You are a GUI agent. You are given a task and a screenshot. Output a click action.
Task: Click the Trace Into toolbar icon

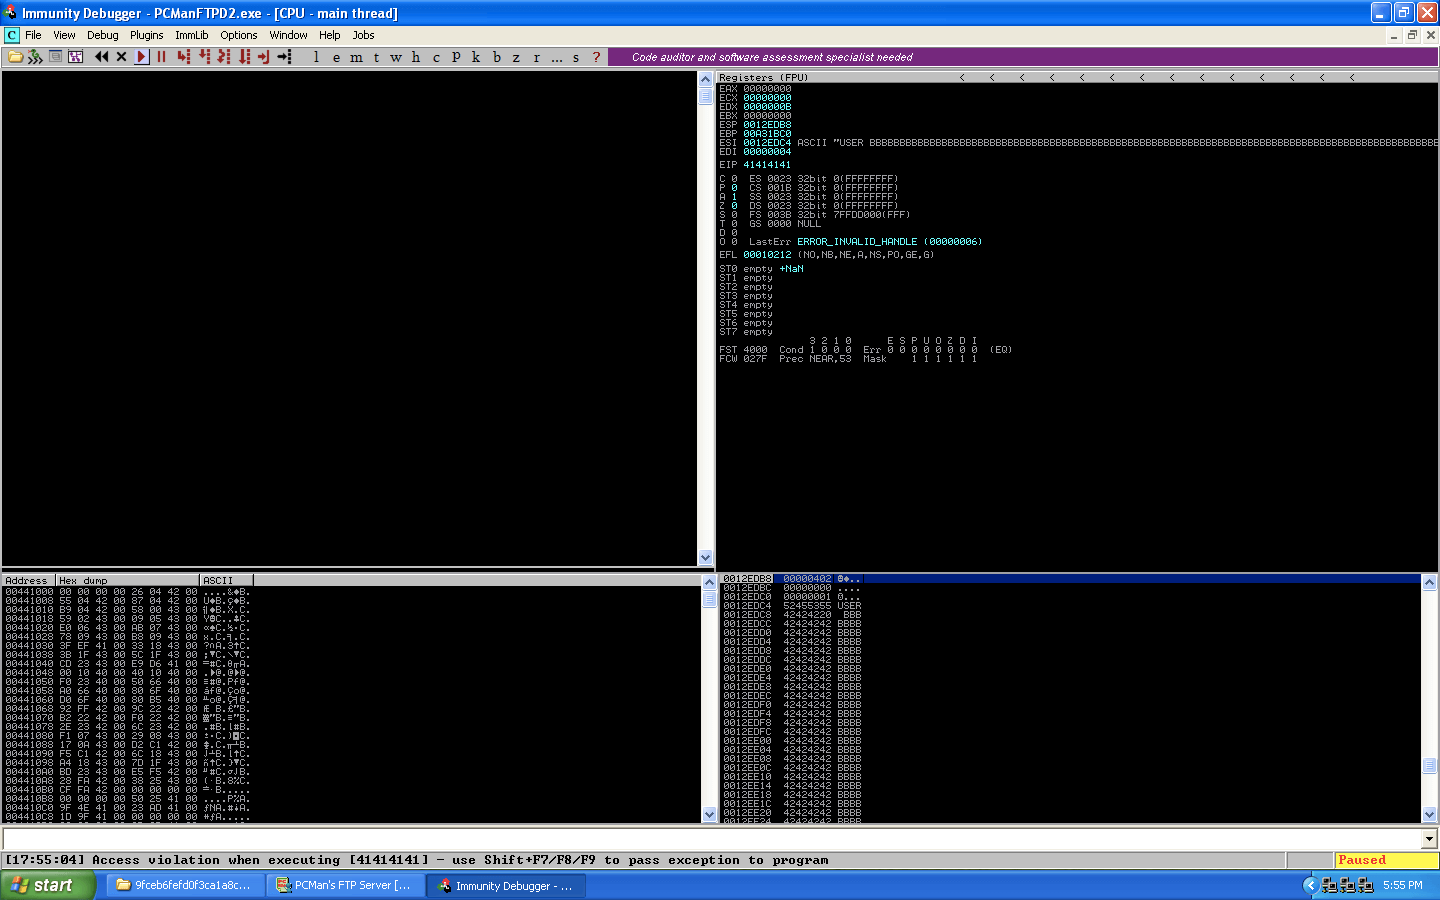click(224, 57)
